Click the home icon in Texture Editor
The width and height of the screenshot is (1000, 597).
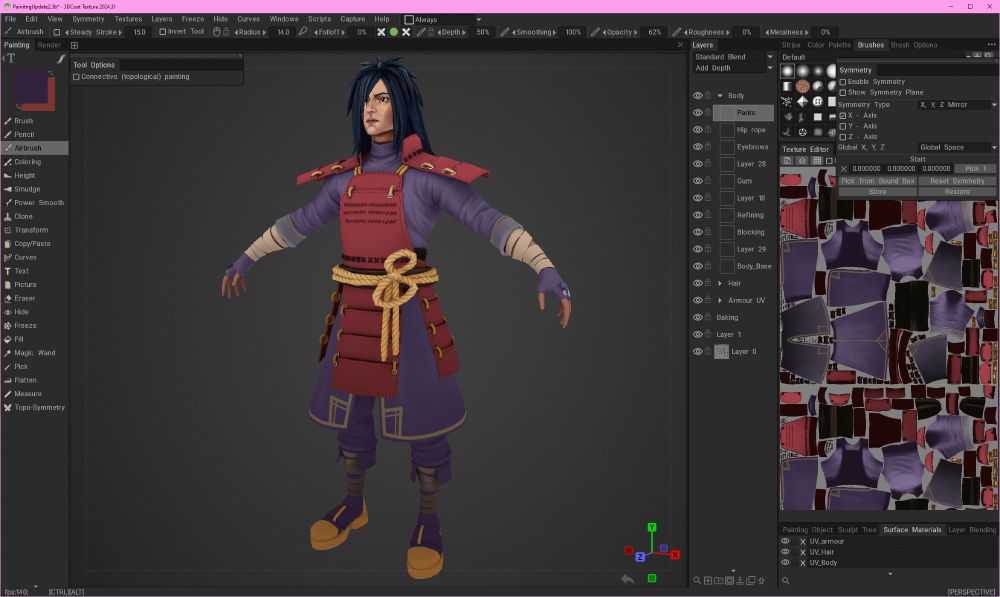pos(802,161)
